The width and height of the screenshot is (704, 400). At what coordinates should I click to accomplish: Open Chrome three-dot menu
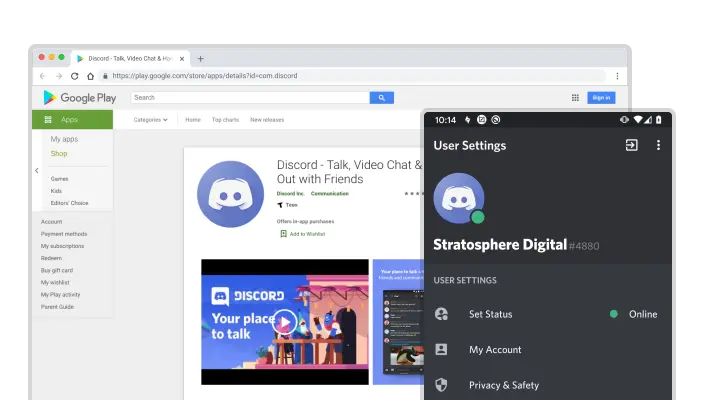(617, 76)
